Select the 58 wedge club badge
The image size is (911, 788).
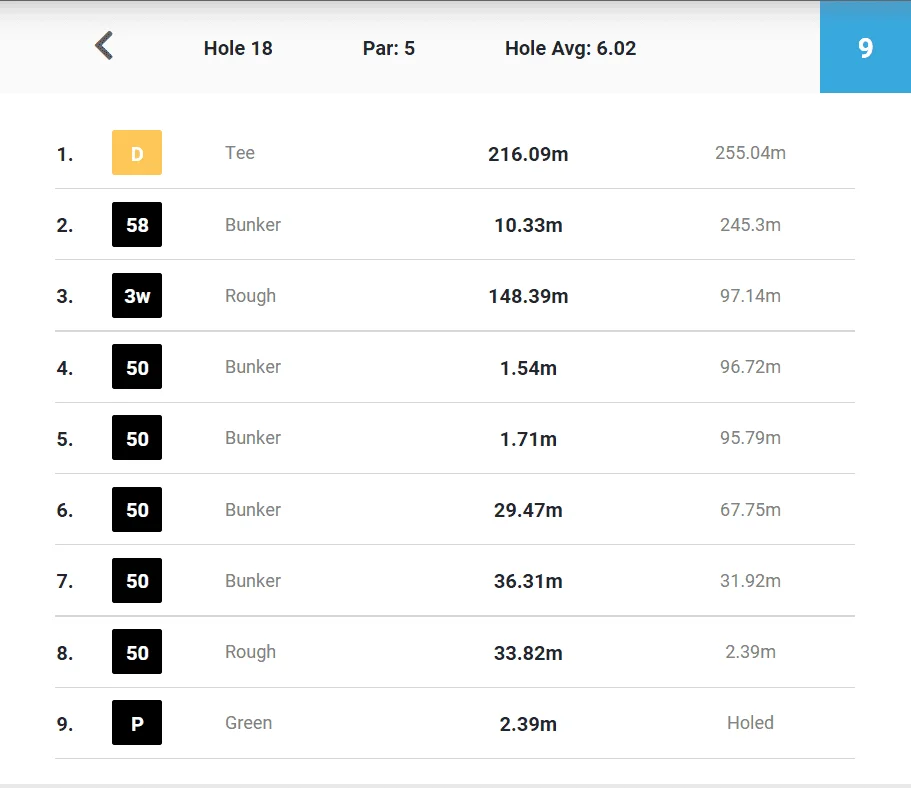click(137, 224)
